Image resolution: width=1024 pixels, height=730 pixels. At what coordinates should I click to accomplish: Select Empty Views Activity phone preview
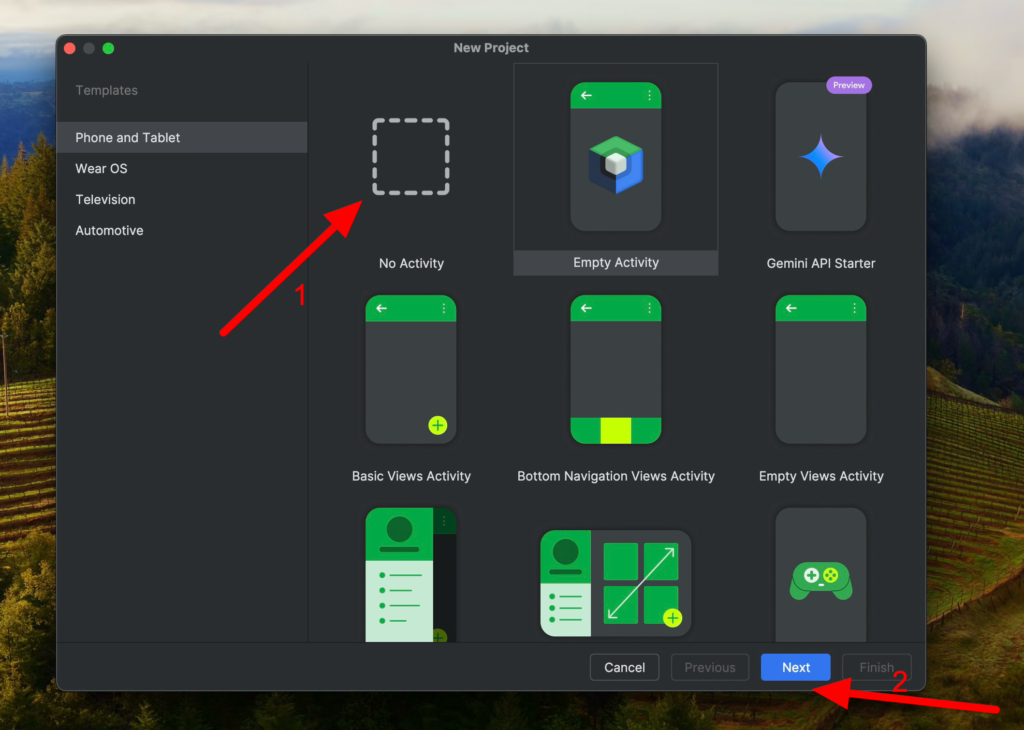pos(821,369)
